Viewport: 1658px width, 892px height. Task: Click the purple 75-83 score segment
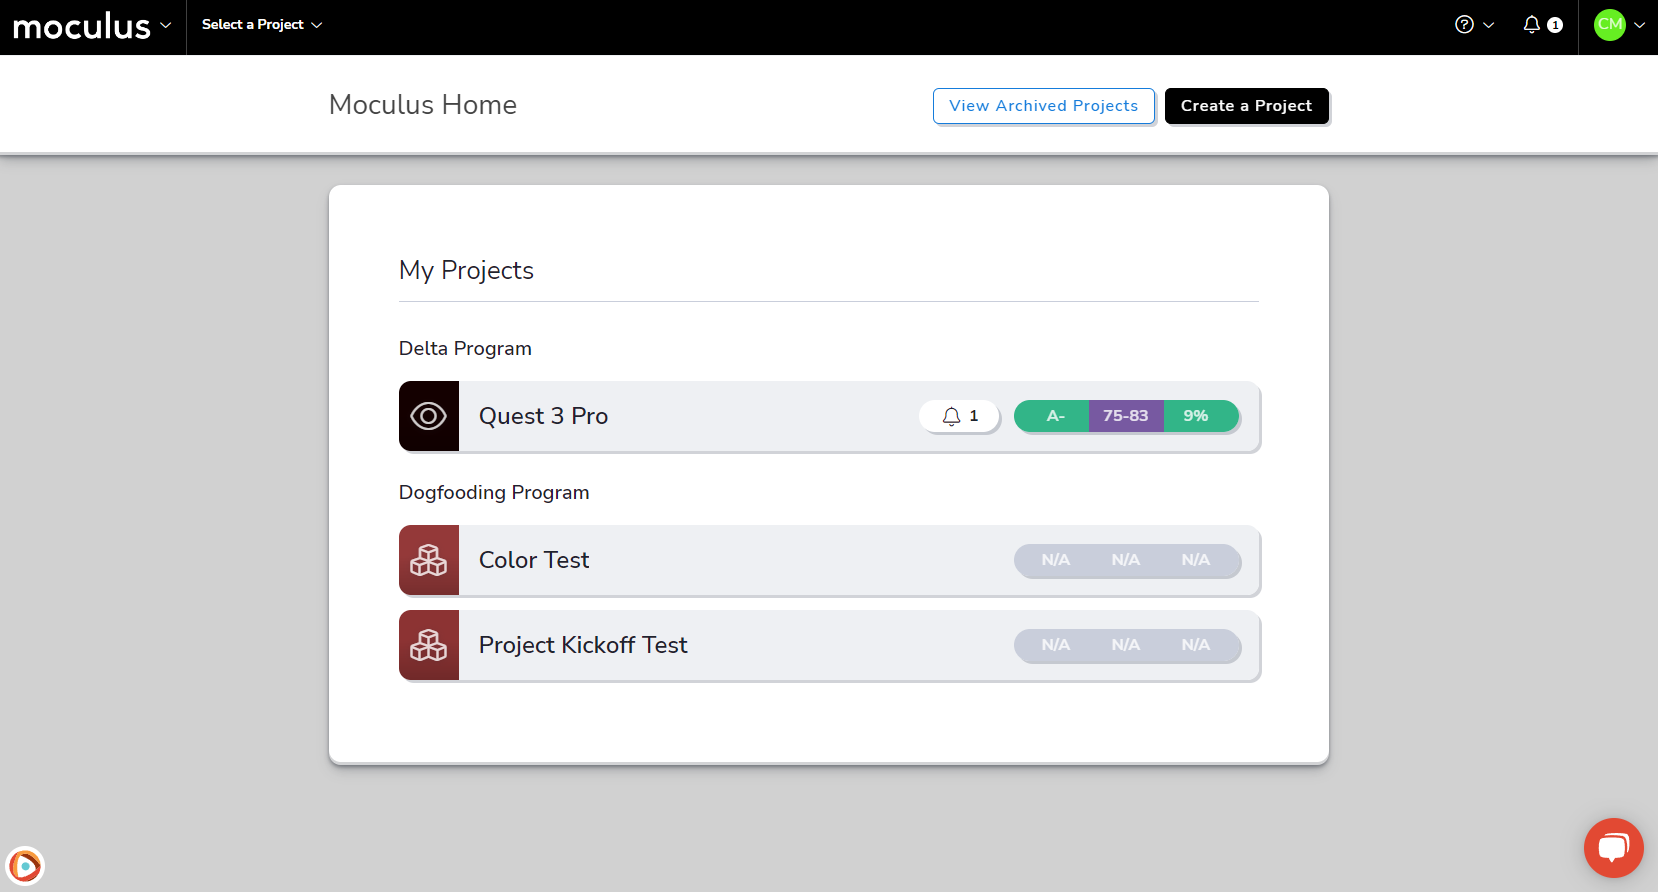click(x=1125, y=416)
